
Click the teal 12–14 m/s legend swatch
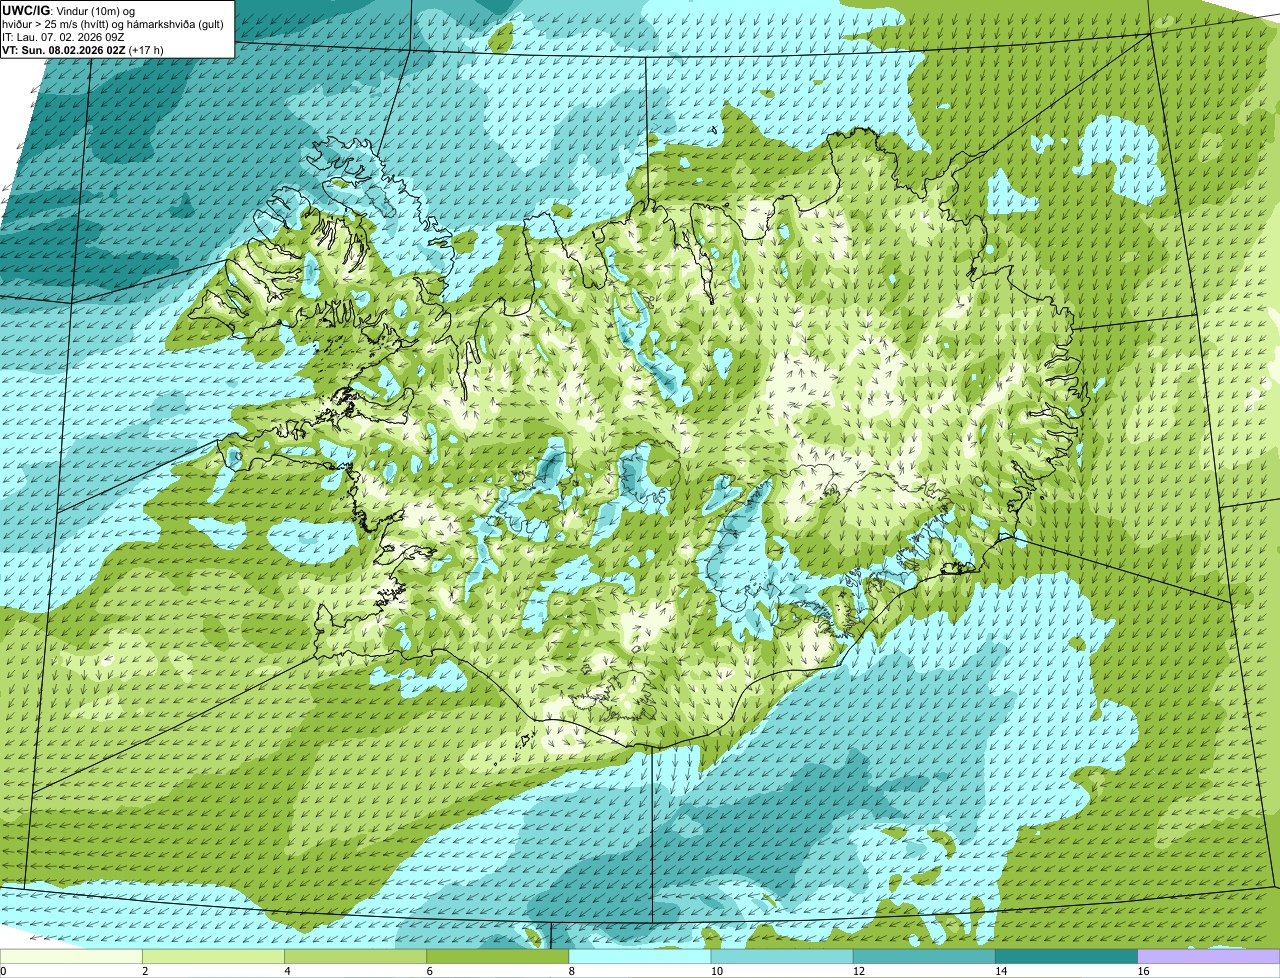pyautogui.click(x=924, y=957)
